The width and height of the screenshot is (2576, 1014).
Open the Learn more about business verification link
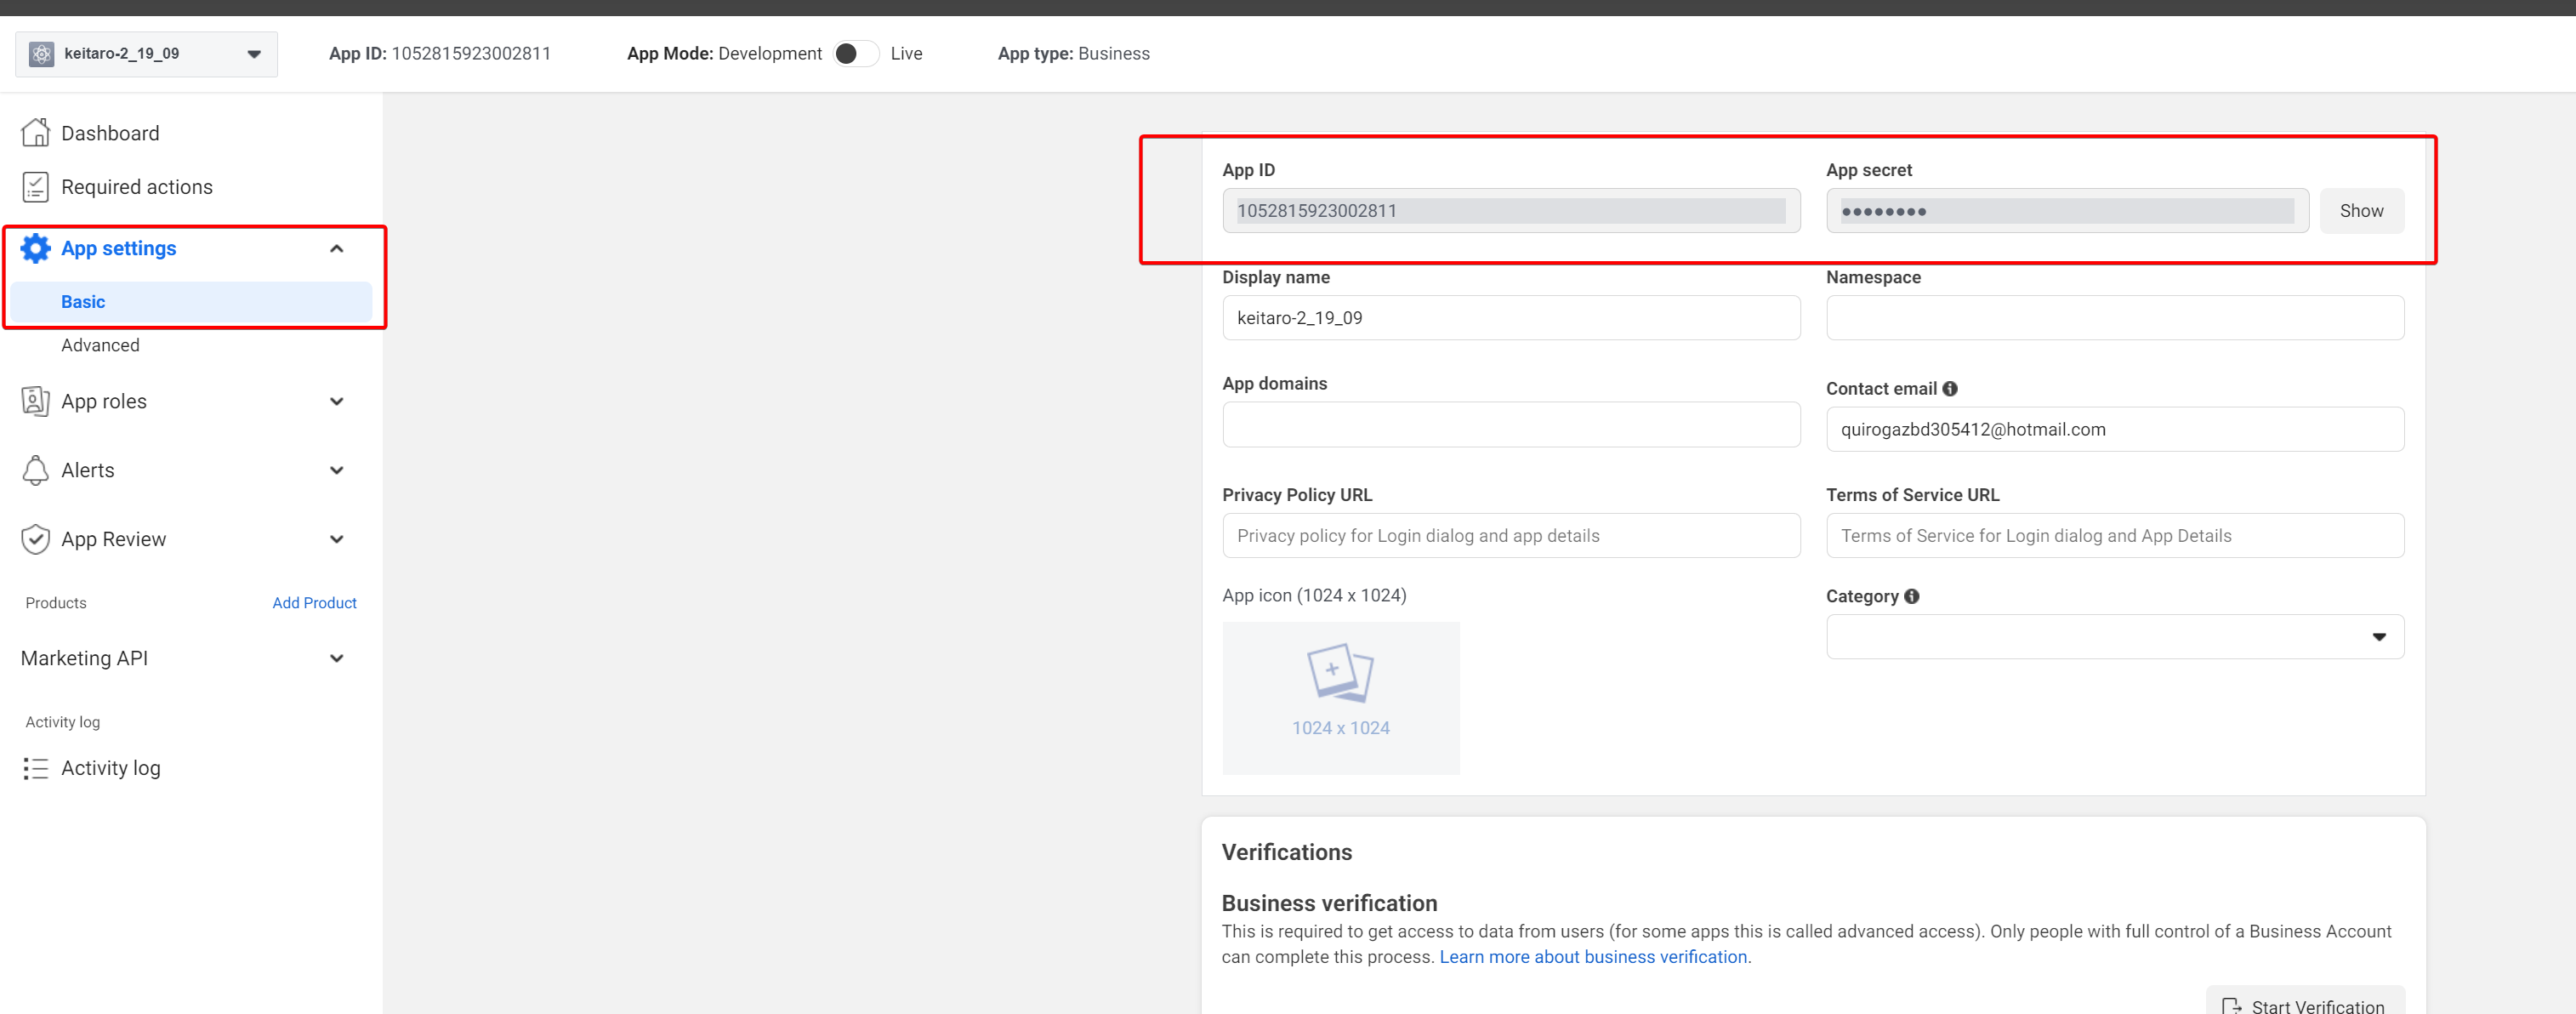1593,957
